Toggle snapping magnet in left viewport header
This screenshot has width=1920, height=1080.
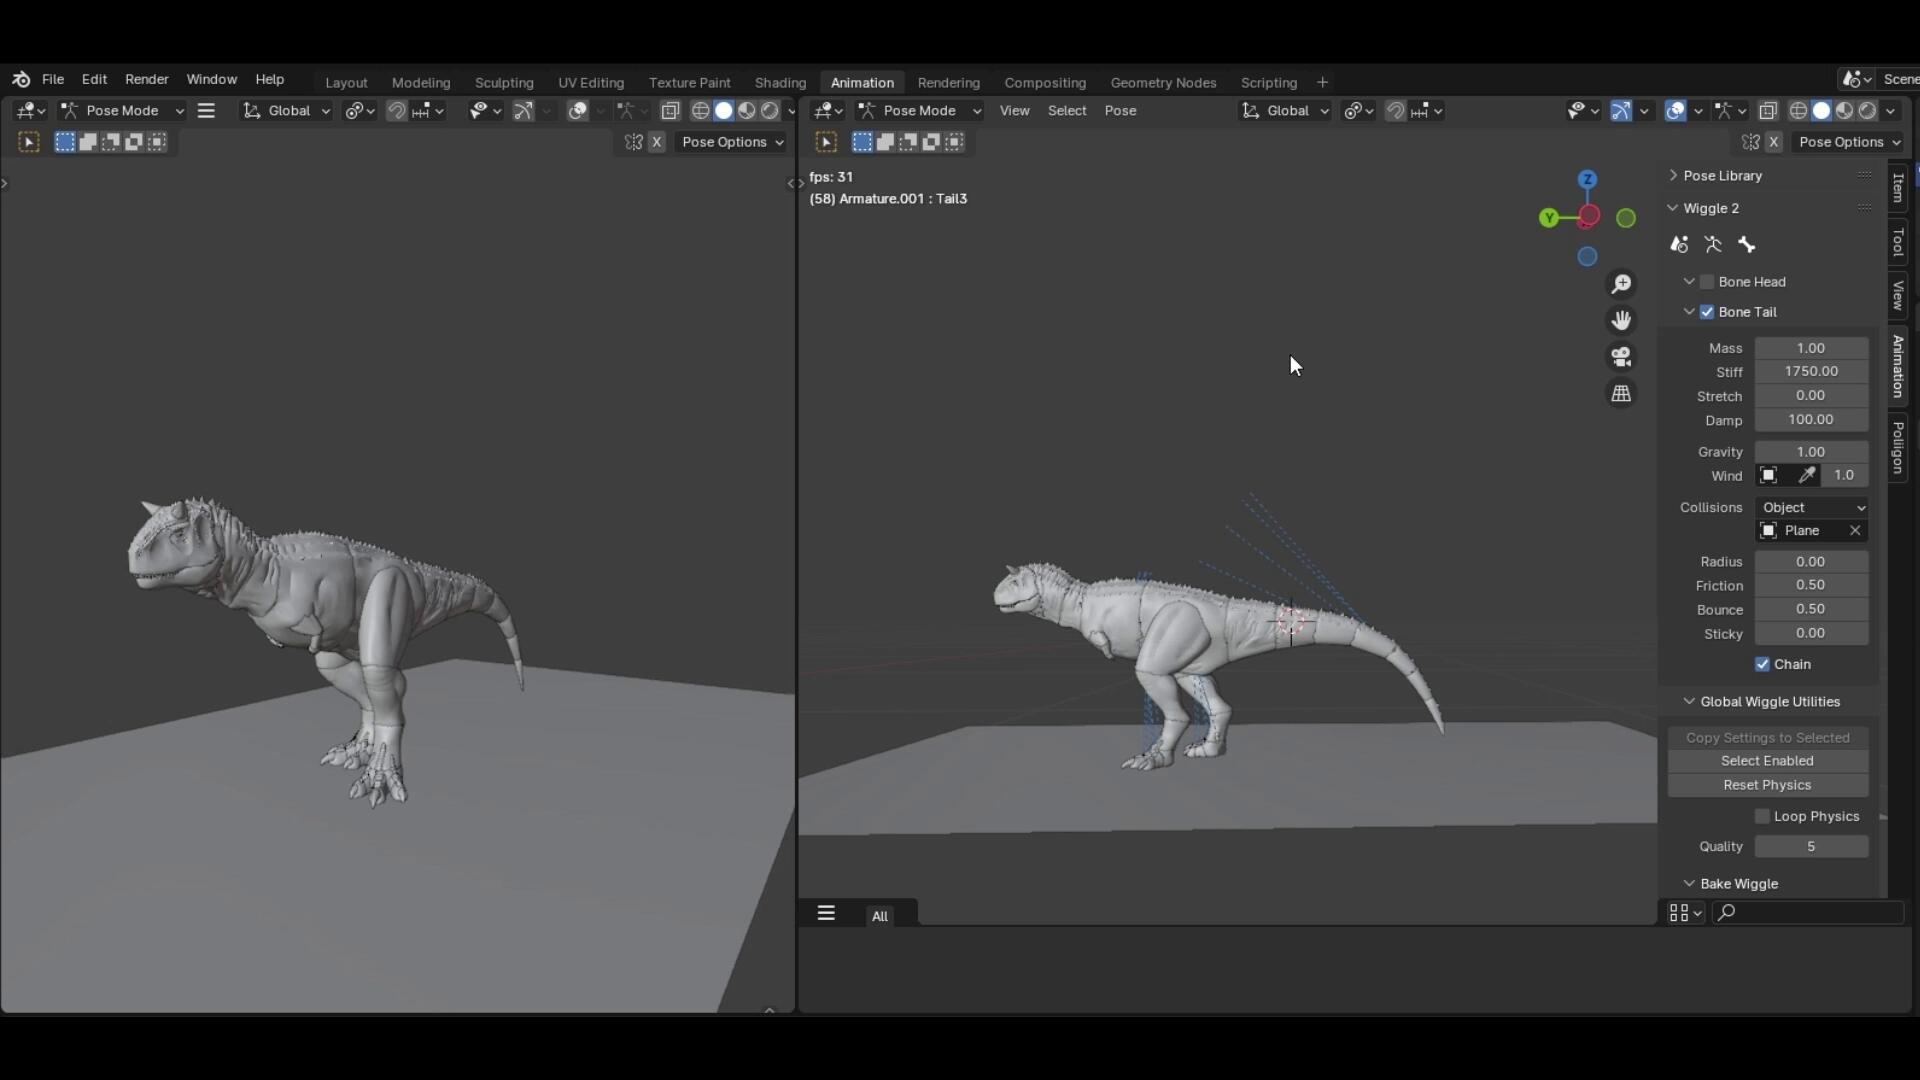click(x=397, y=111)
